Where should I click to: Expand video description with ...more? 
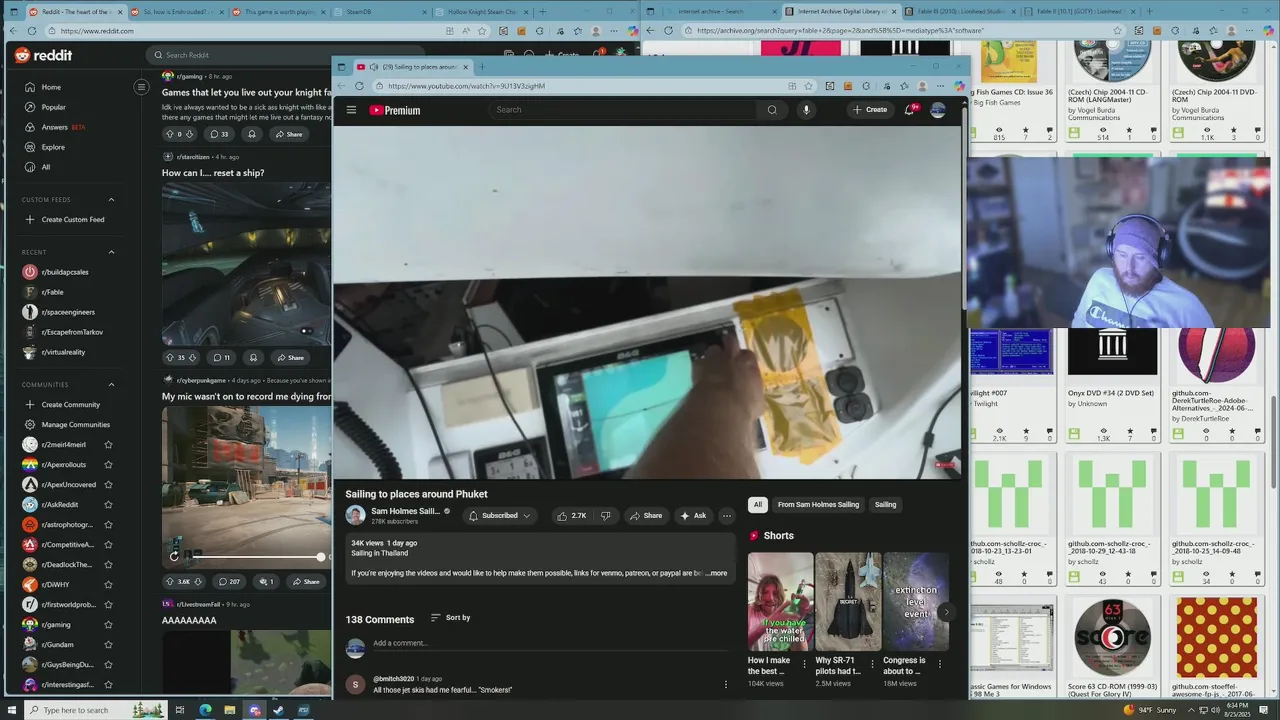pos(716,573)
